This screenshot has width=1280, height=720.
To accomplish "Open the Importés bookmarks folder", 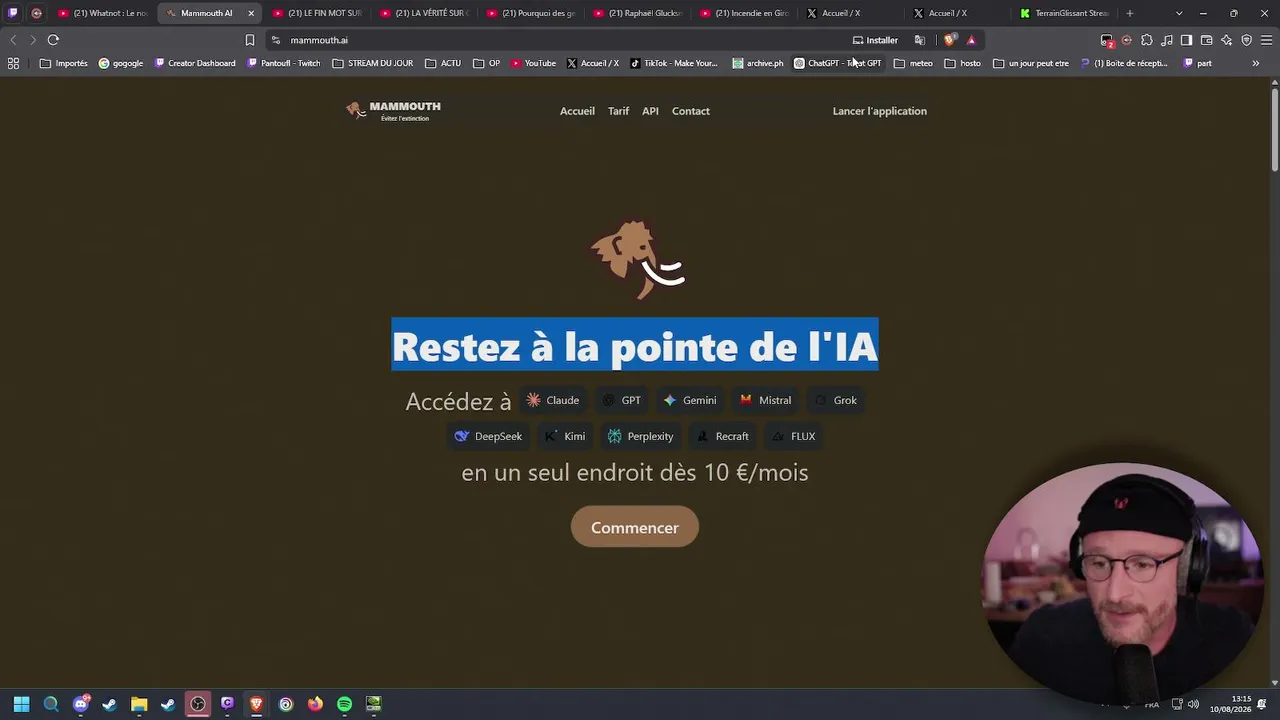I will [63, 63].
